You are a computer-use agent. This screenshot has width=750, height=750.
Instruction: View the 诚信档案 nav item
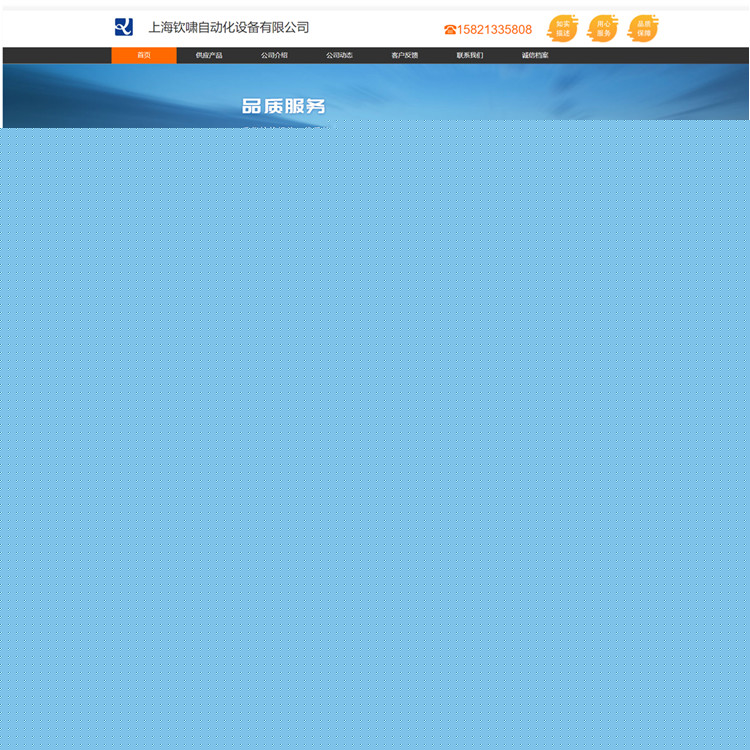[535, 55]
